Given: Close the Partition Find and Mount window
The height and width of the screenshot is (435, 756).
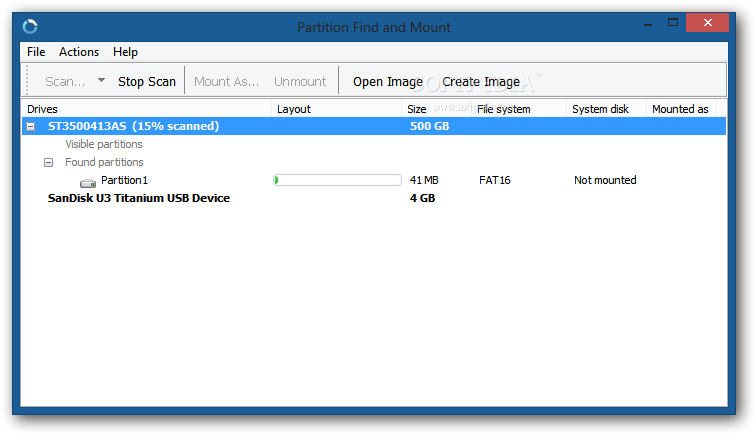Looking at the screenshot, I should pyautogui.click(x=707, y=23).
